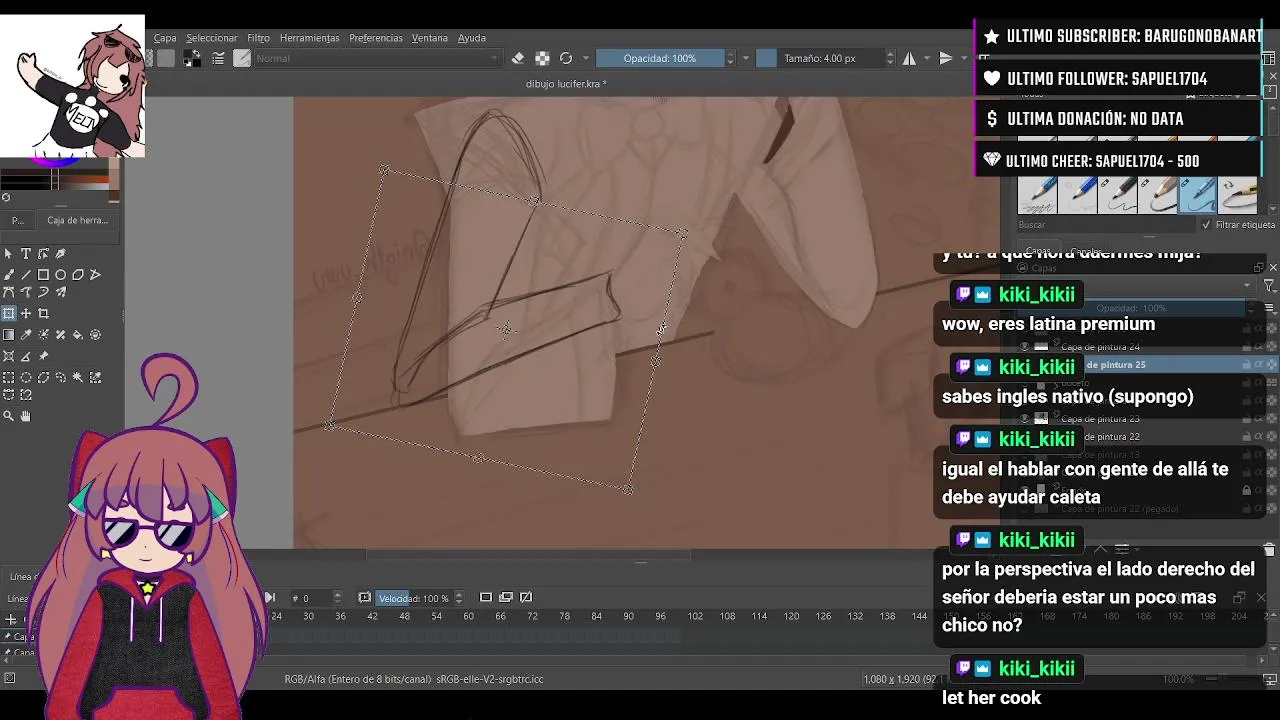This screenshot has height=720, width=1280.
Task: Open the Herramientas menu
Action: pyautogui.click(x=310, y=38)
